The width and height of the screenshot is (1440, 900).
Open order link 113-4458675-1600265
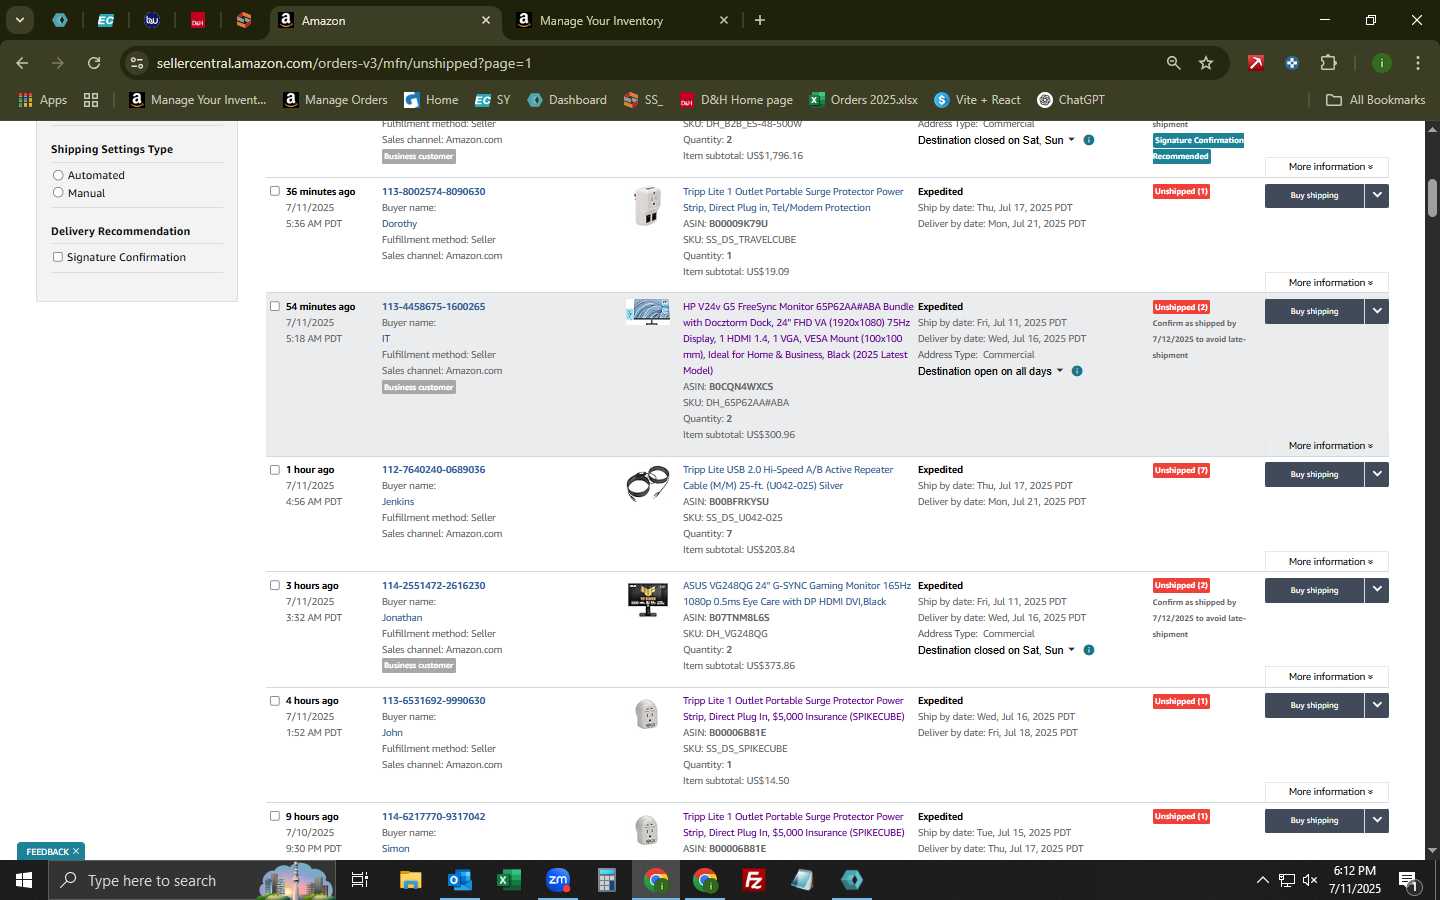433,306
